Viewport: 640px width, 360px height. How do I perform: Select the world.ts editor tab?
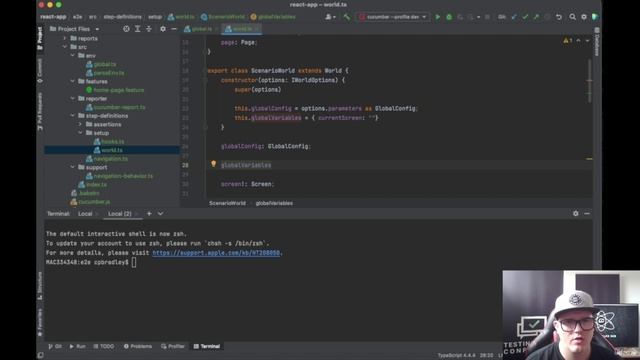point(241,29)
